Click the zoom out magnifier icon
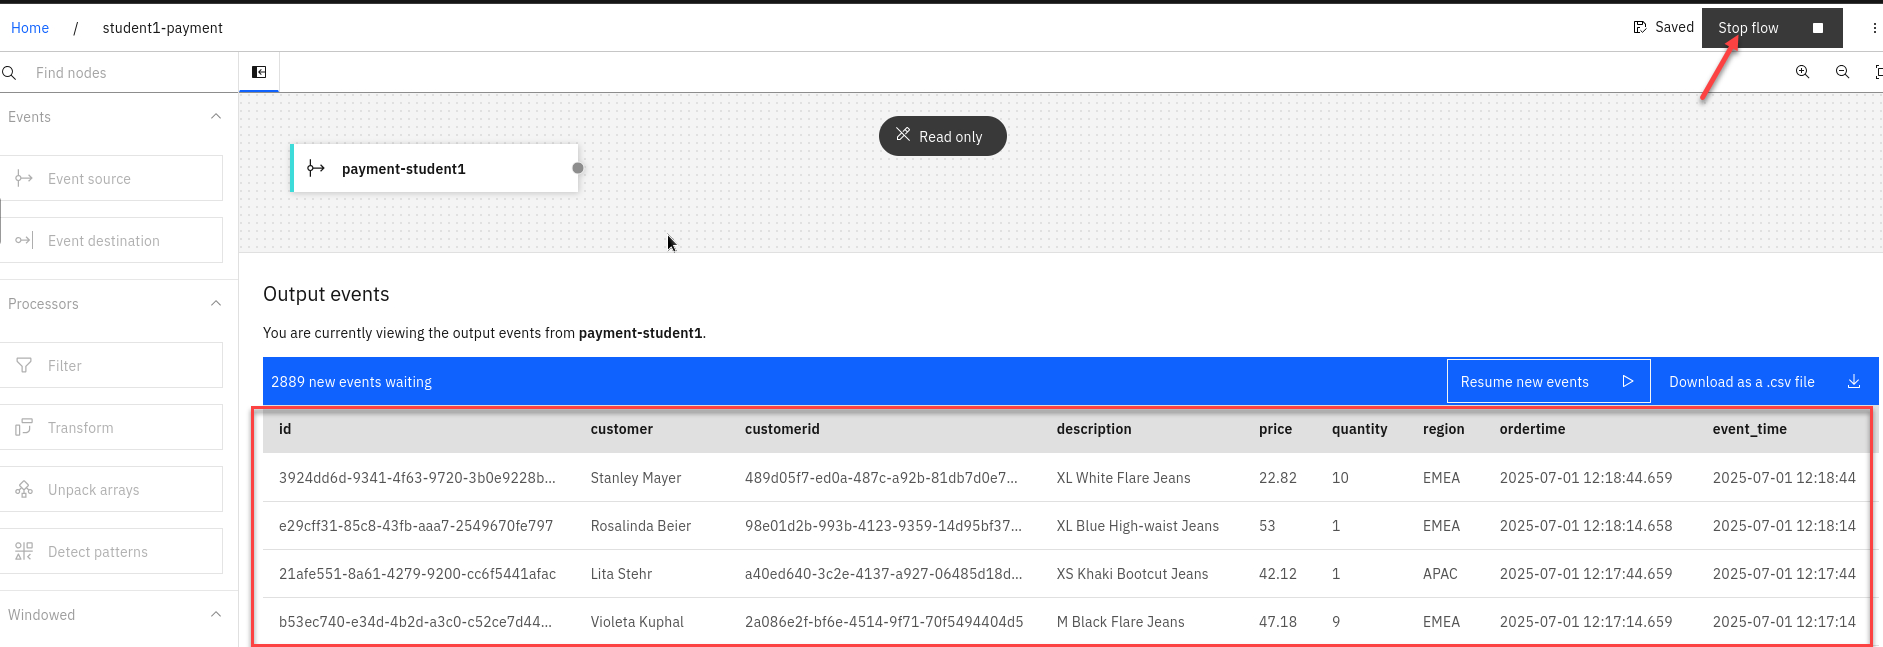 (x=1842, y=72)
